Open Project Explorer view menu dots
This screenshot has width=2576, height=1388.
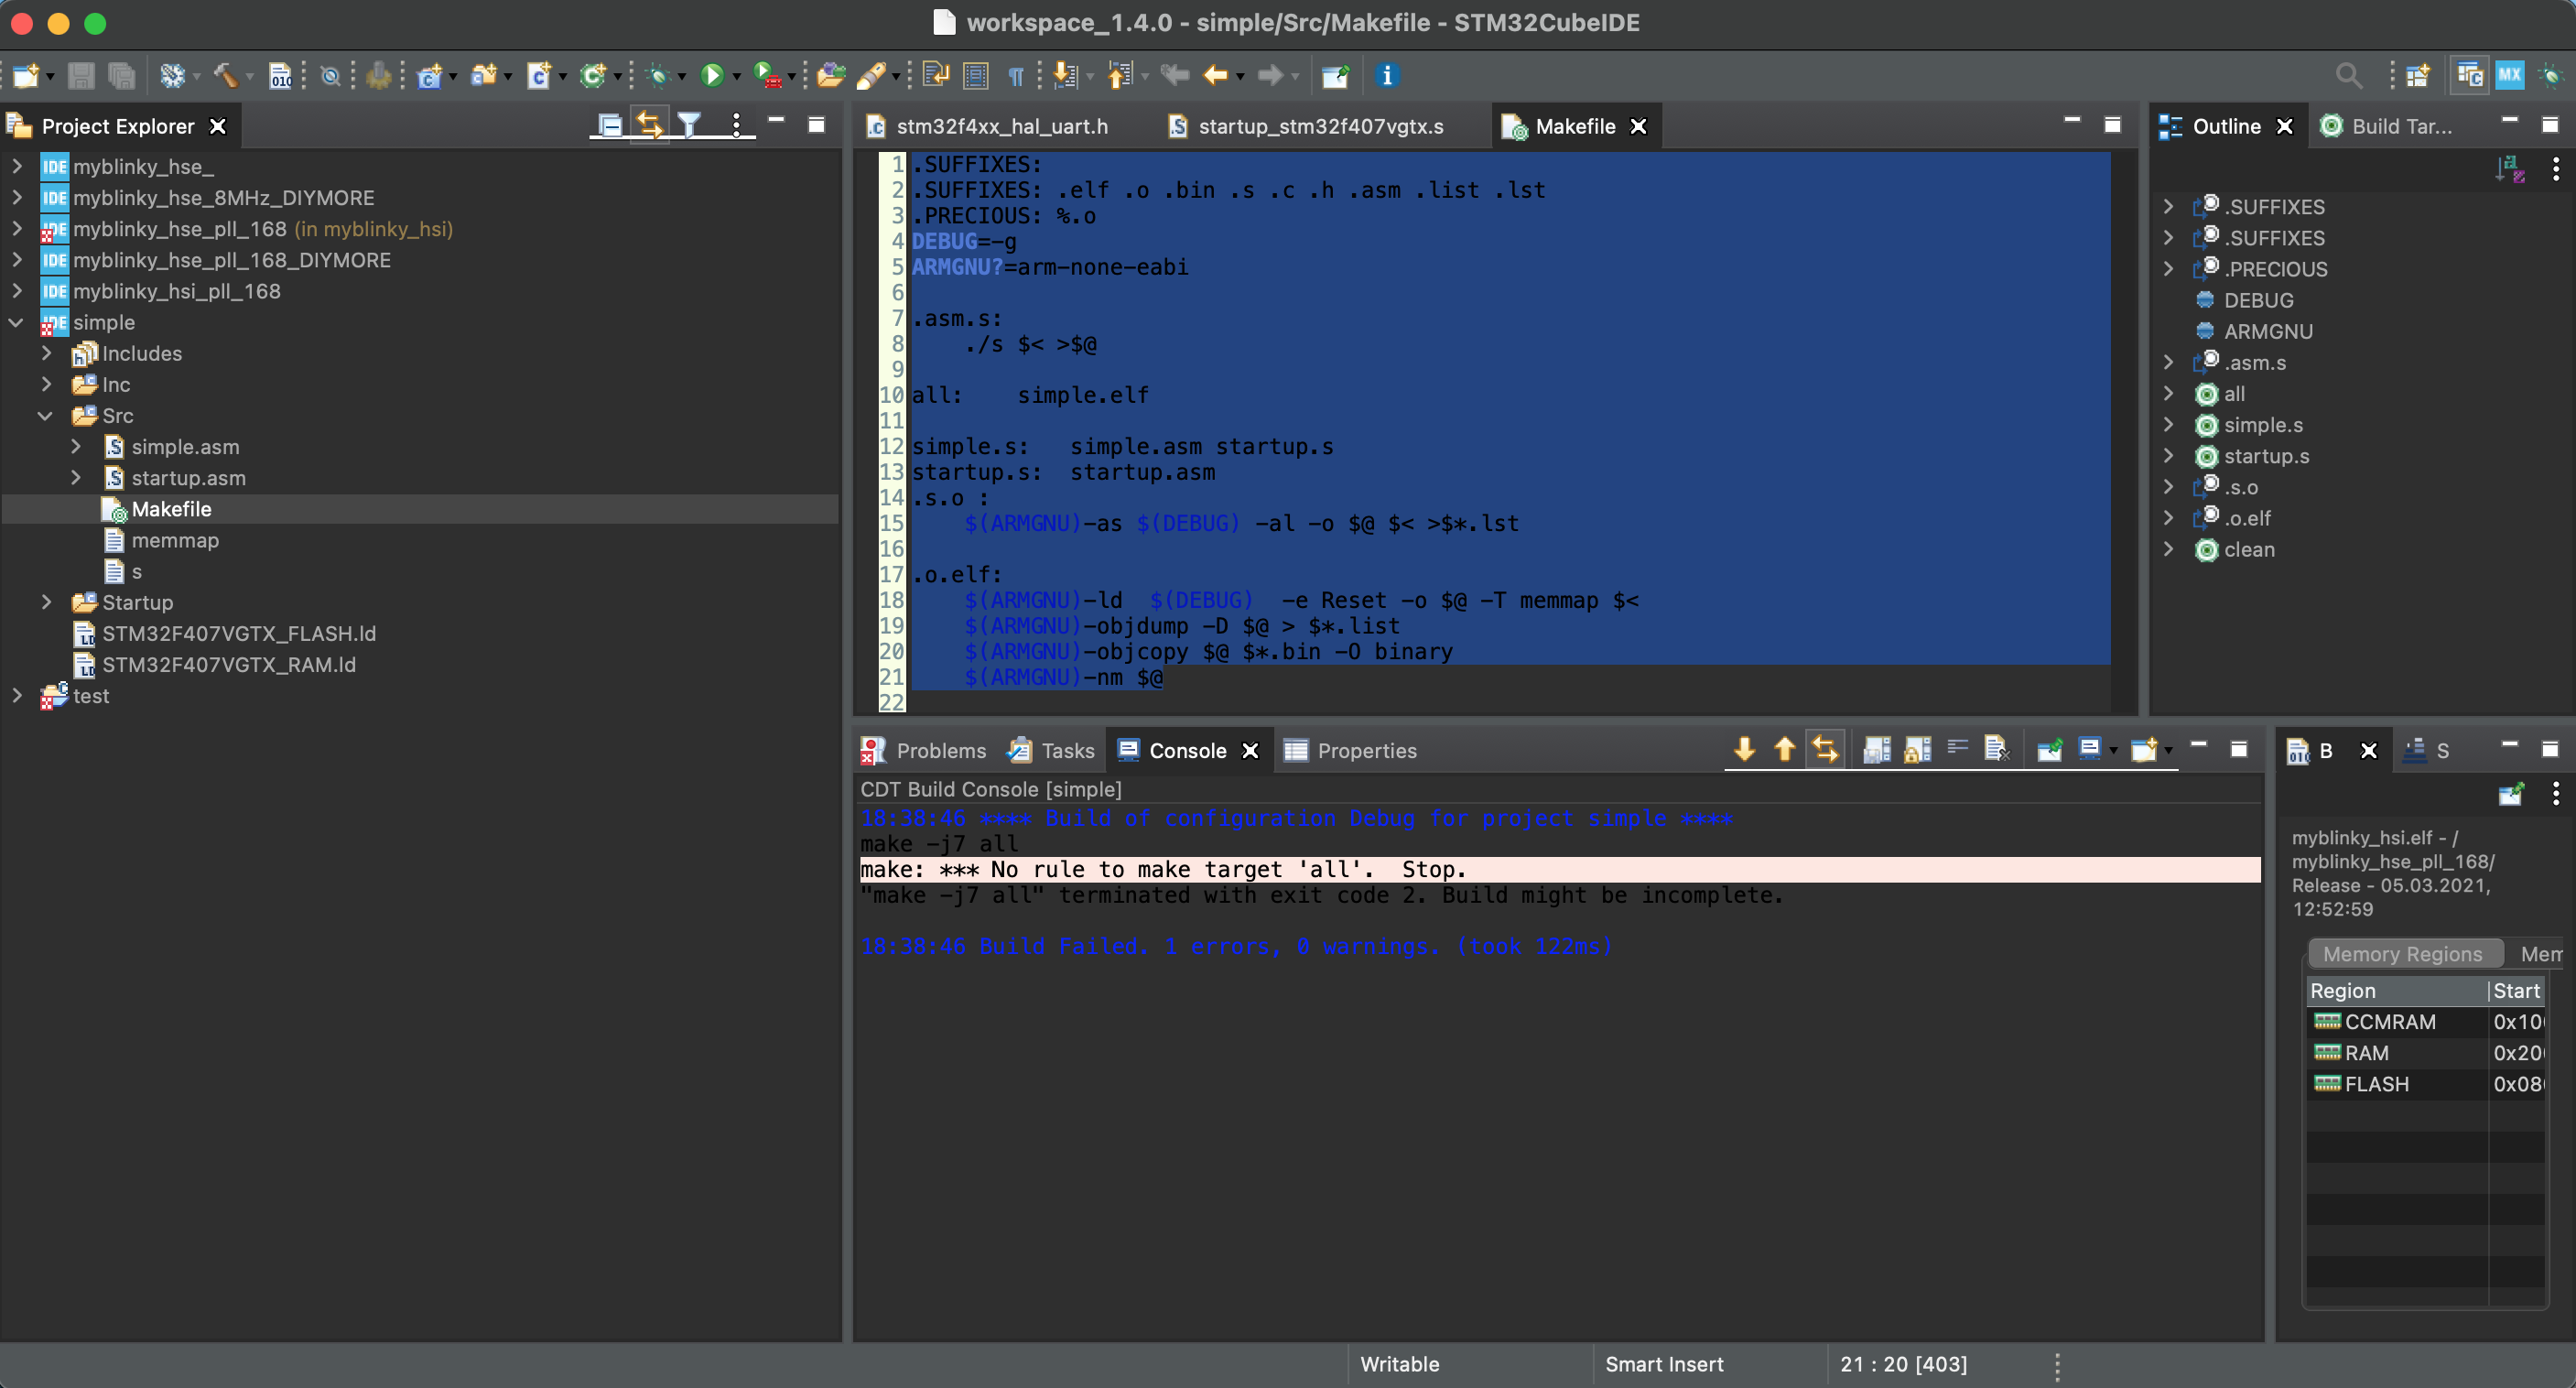736,125
